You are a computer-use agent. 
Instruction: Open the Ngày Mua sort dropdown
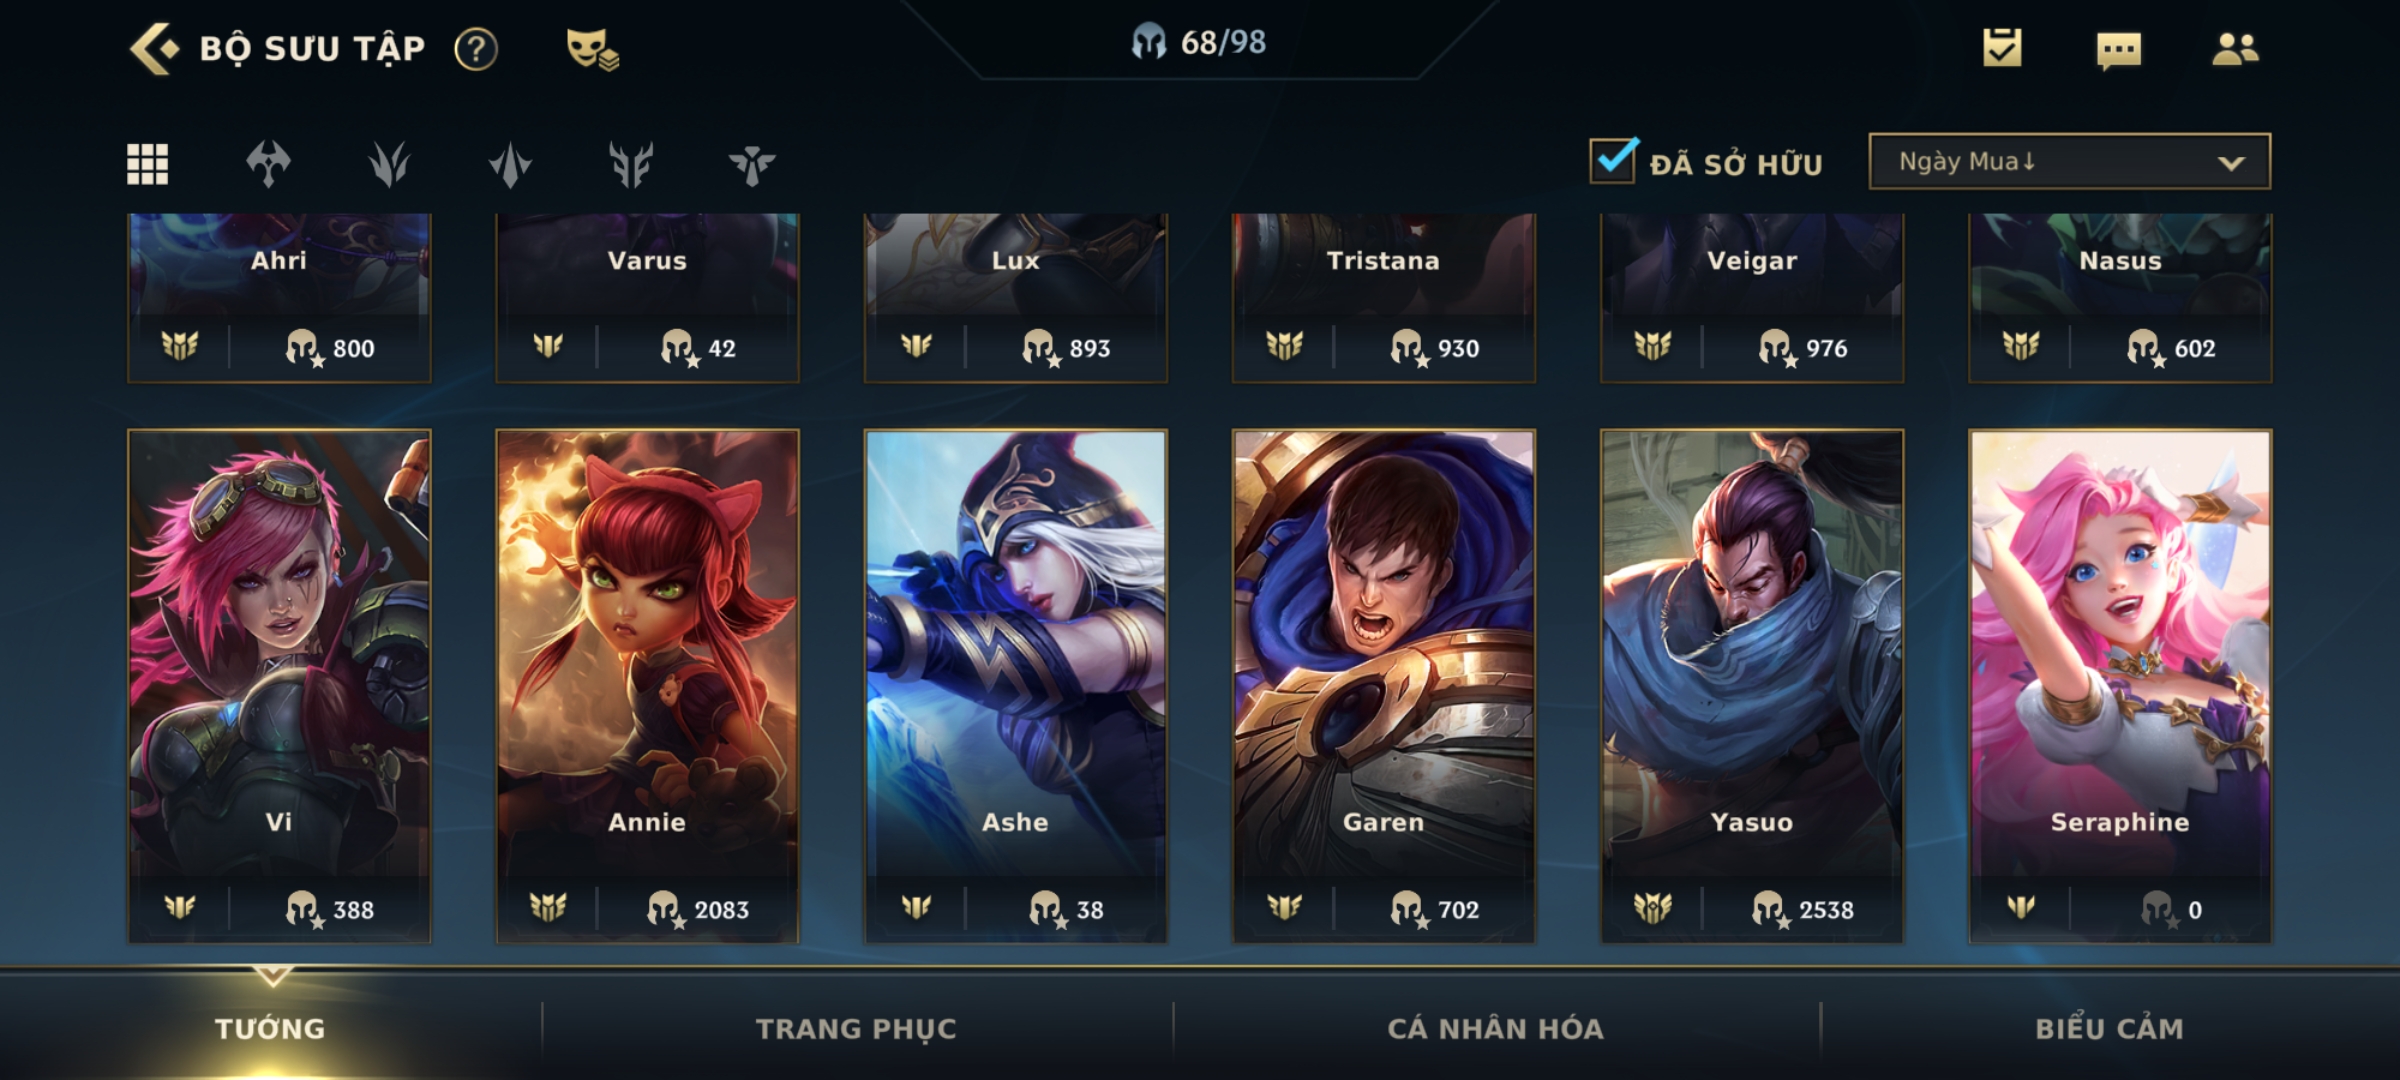2069,161
